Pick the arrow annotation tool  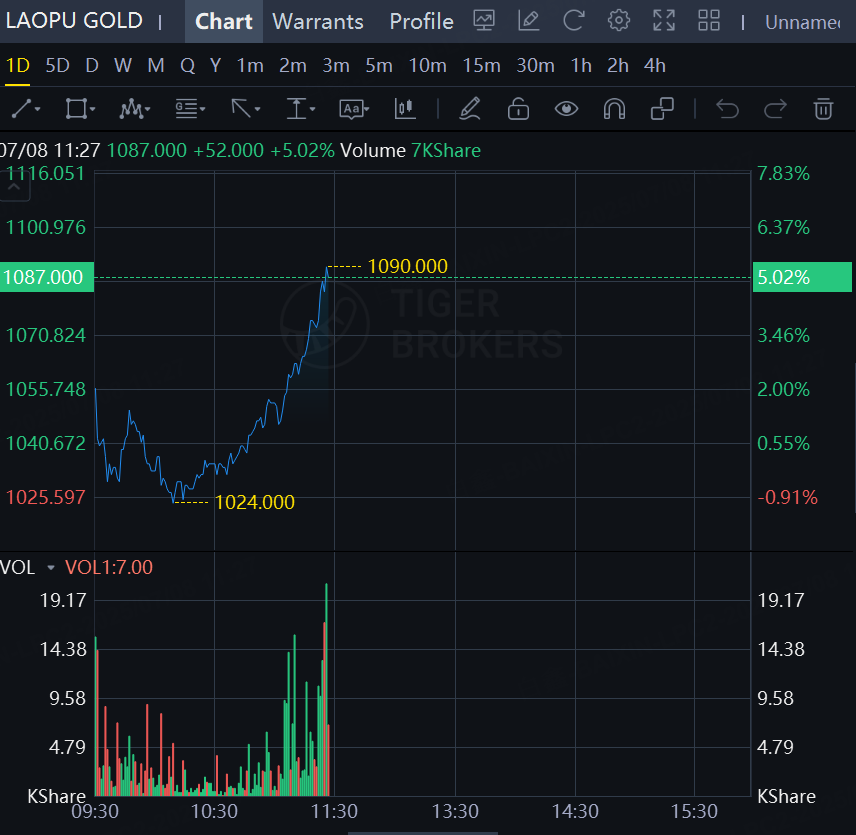click(241, 109)
